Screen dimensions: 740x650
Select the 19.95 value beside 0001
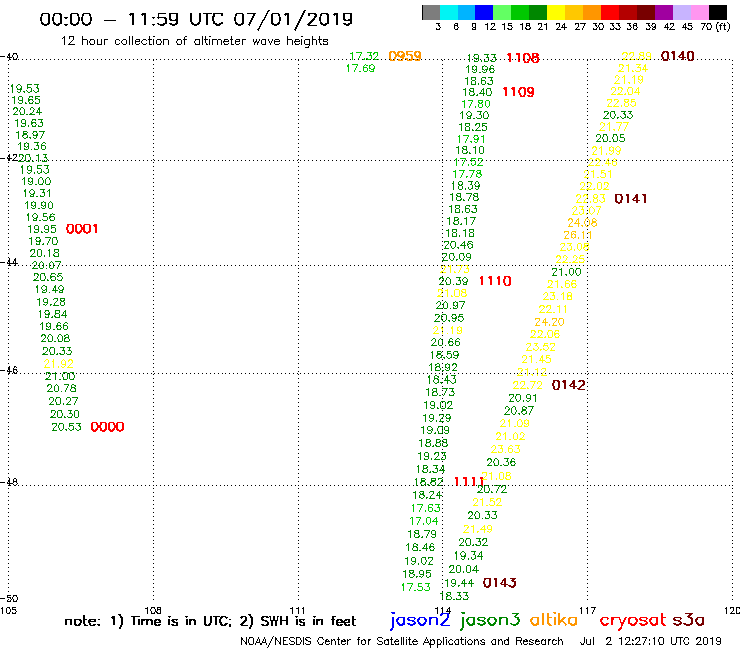pyautogui.click(x=42, y=229)
